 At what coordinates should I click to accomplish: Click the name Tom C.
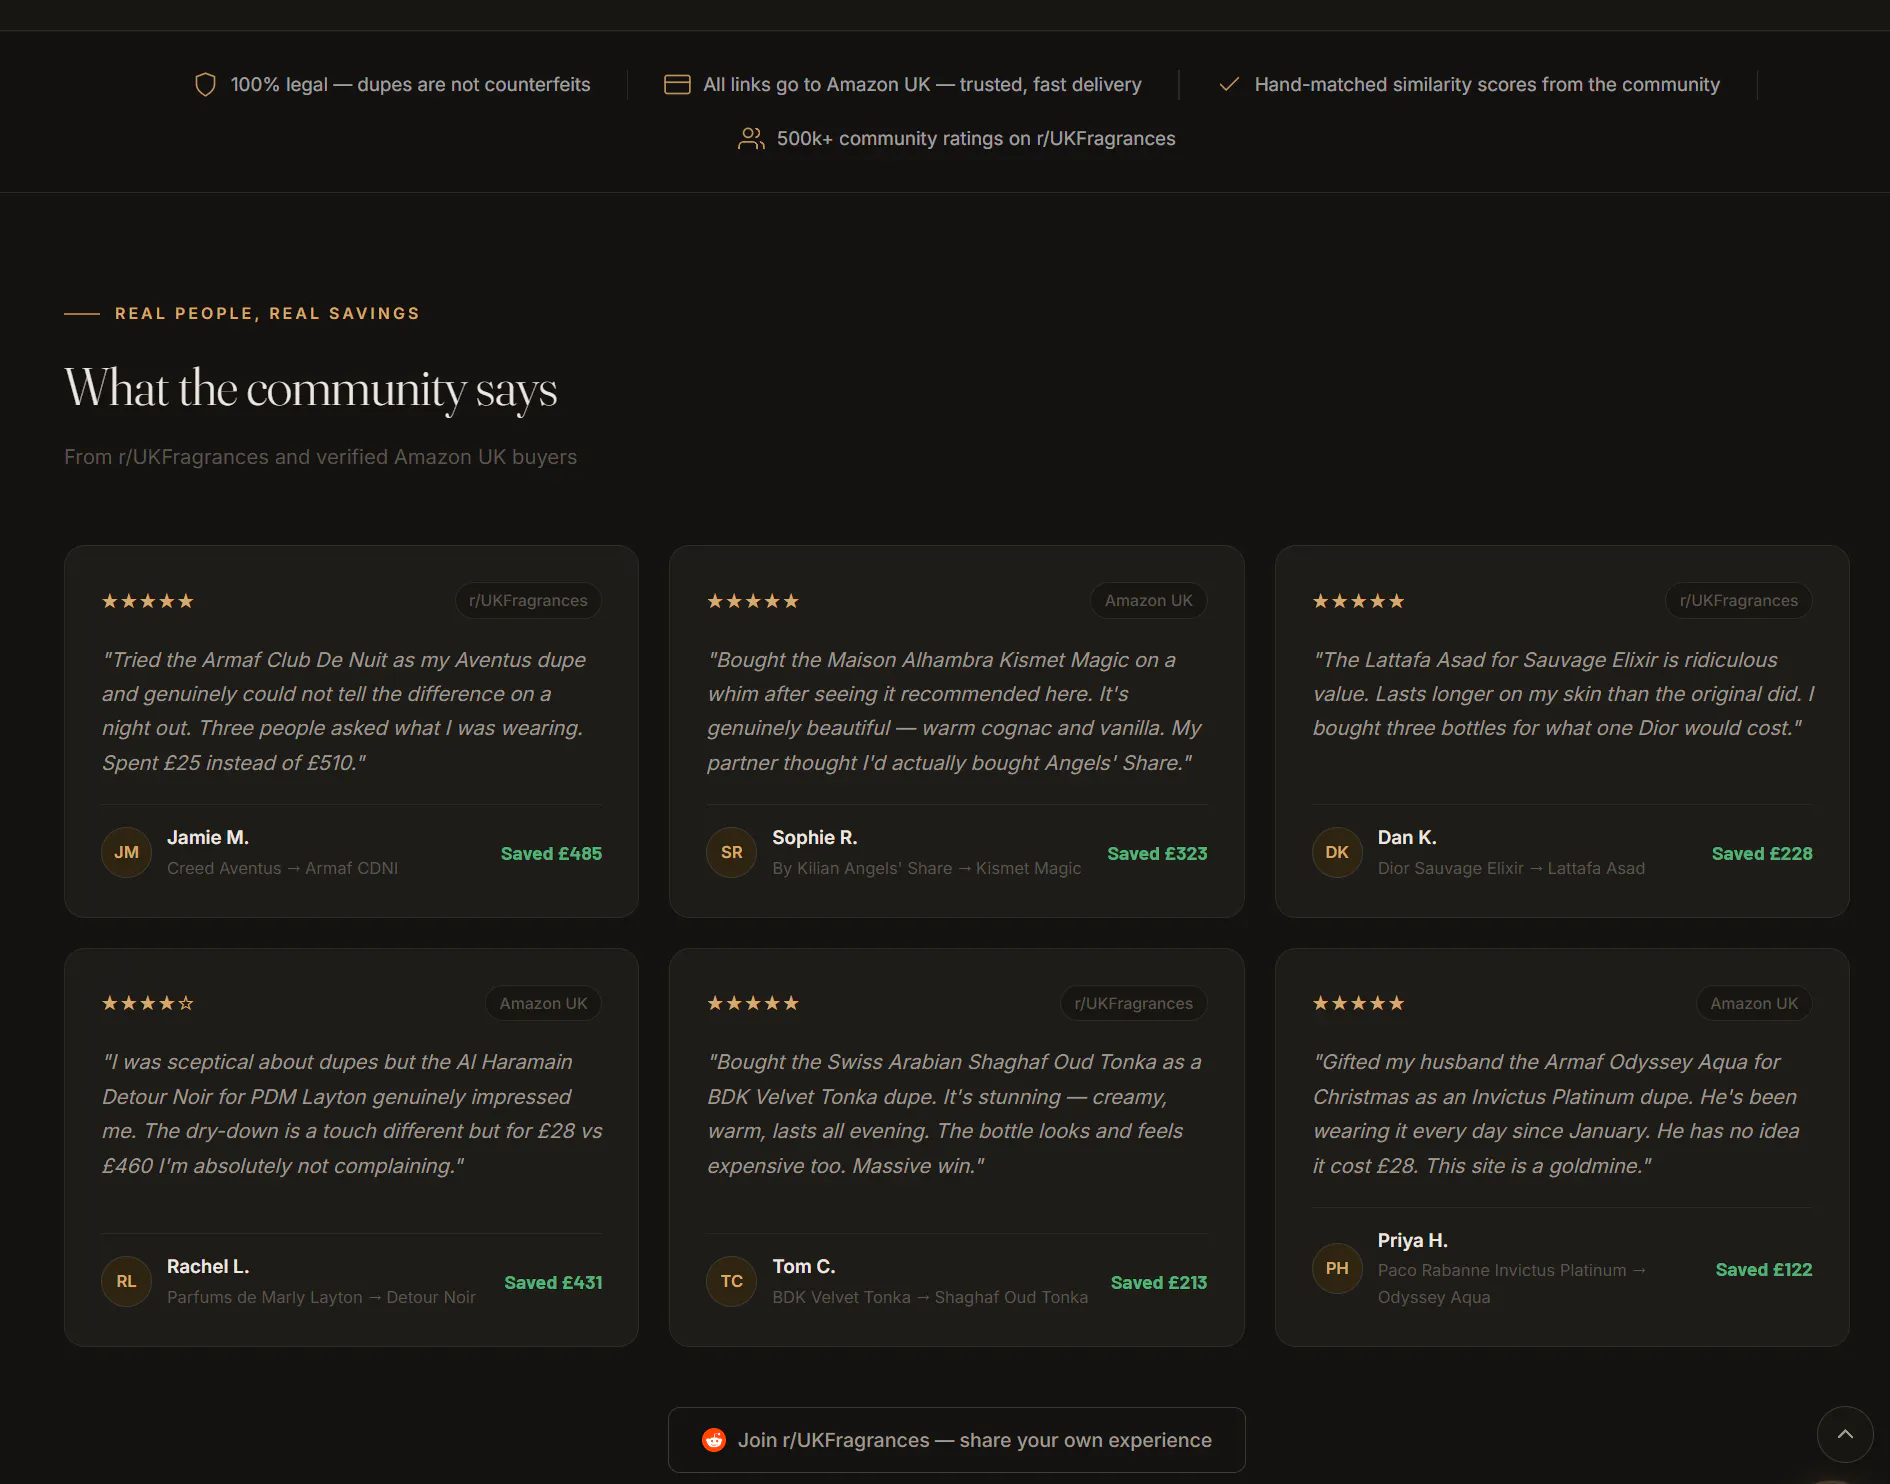tap(804, 1267)
